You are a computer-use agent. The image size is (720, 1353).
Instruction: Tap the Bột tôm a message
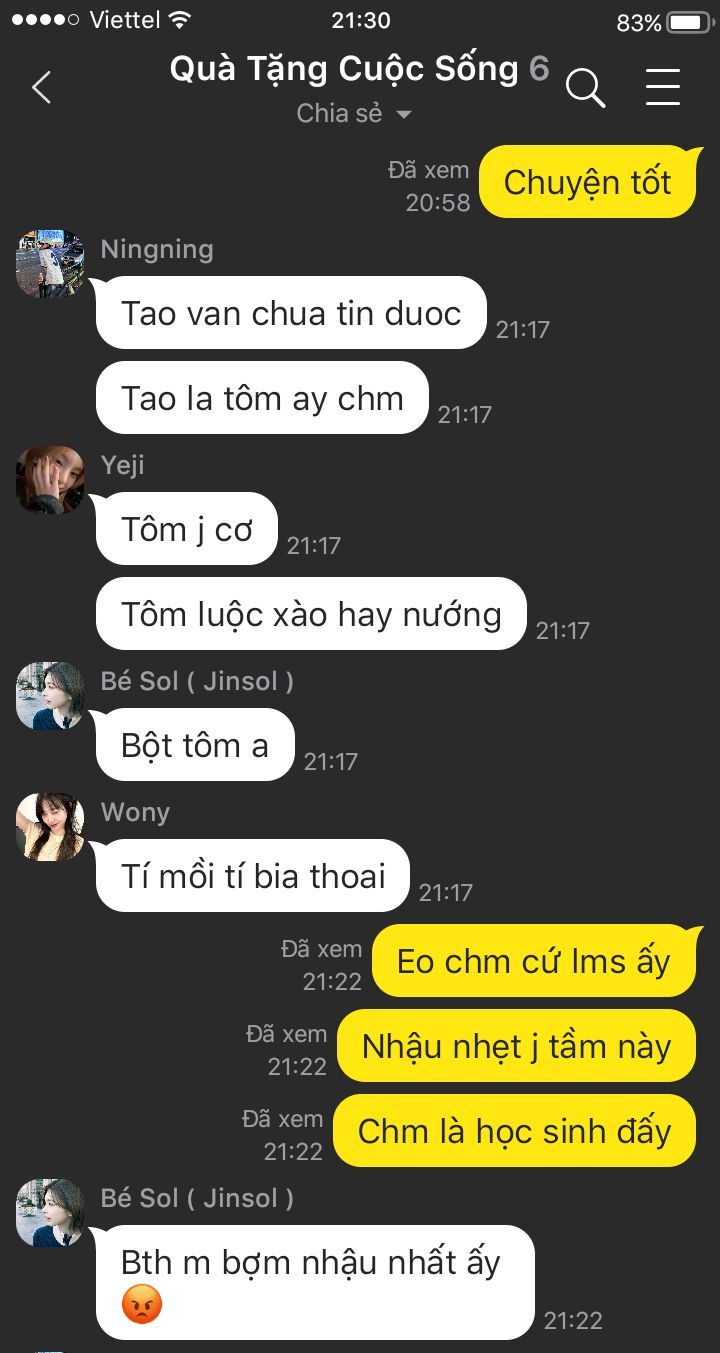click(195, 745)
